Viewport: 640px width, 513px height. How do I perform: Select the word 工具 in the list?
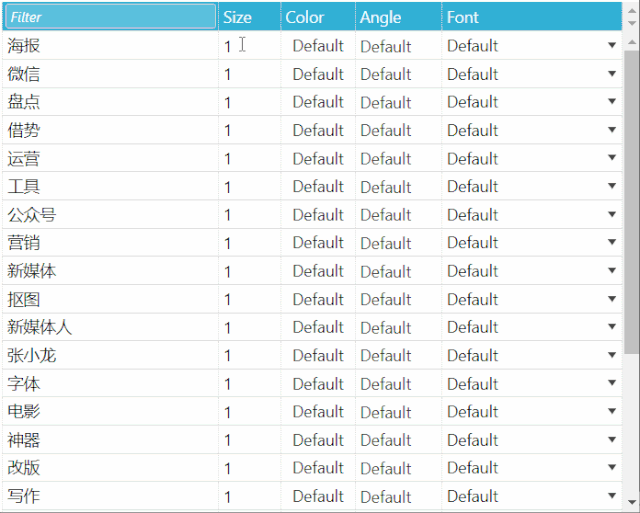(x=24, y=187)
